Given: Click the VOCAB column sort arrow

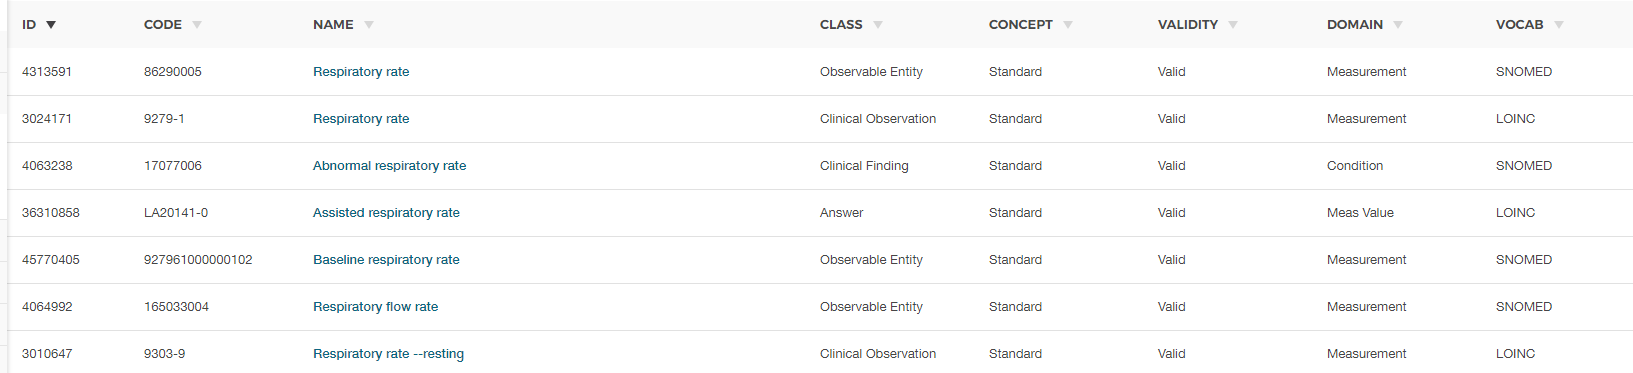Looking at the screenshot, I should click(x=1559, y=25).
